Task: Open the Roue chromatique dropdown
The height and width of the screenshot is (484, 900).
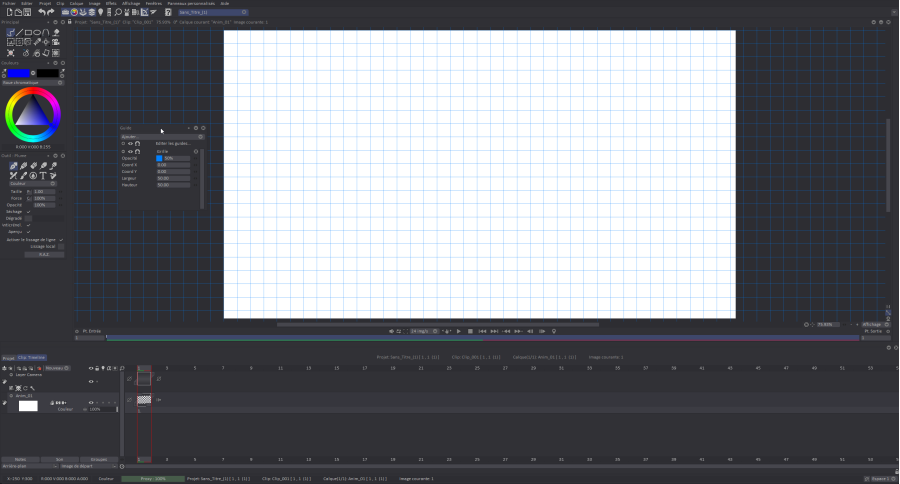Action: 33,83
